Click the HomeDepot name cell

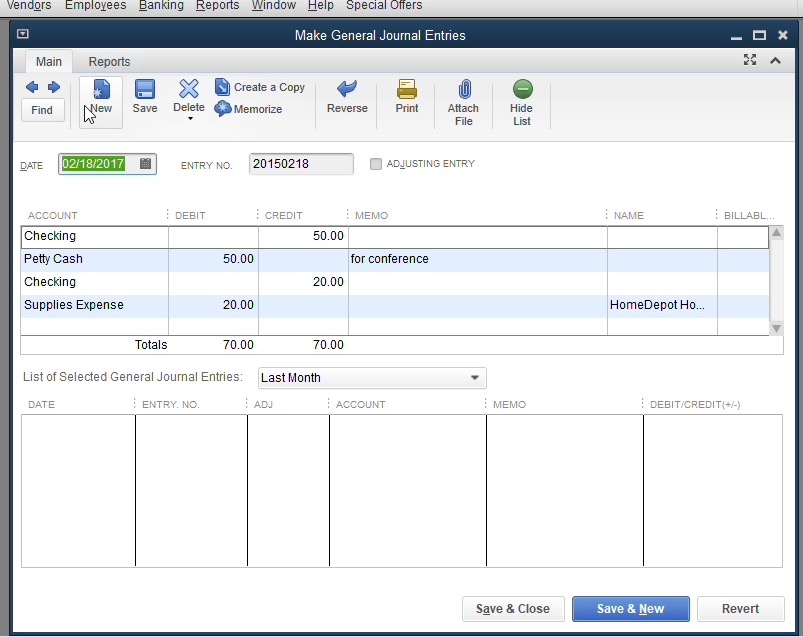tap(662, 305)
